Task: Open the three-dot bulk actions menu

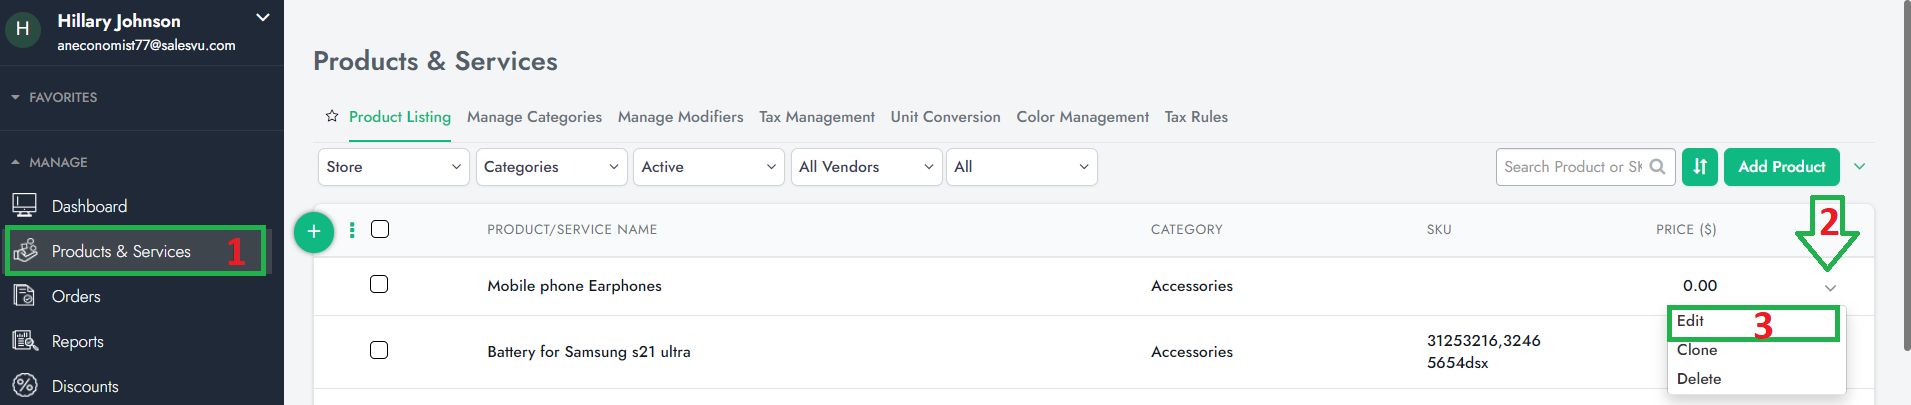Action: tap(352, 230)
